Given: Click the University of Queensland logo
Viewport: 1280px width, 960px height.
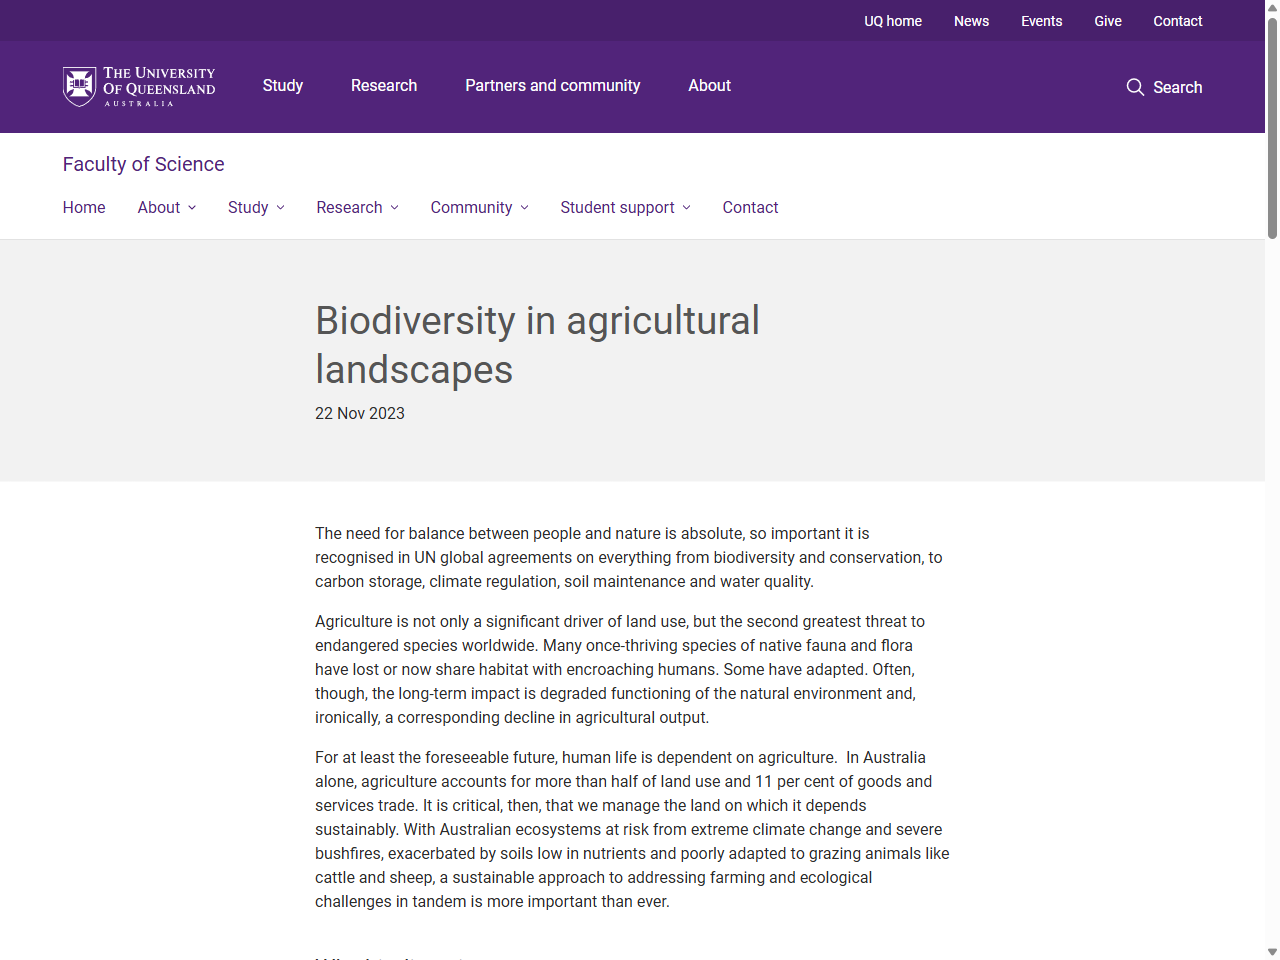Looking at the screenshot, I should point(139,87).
